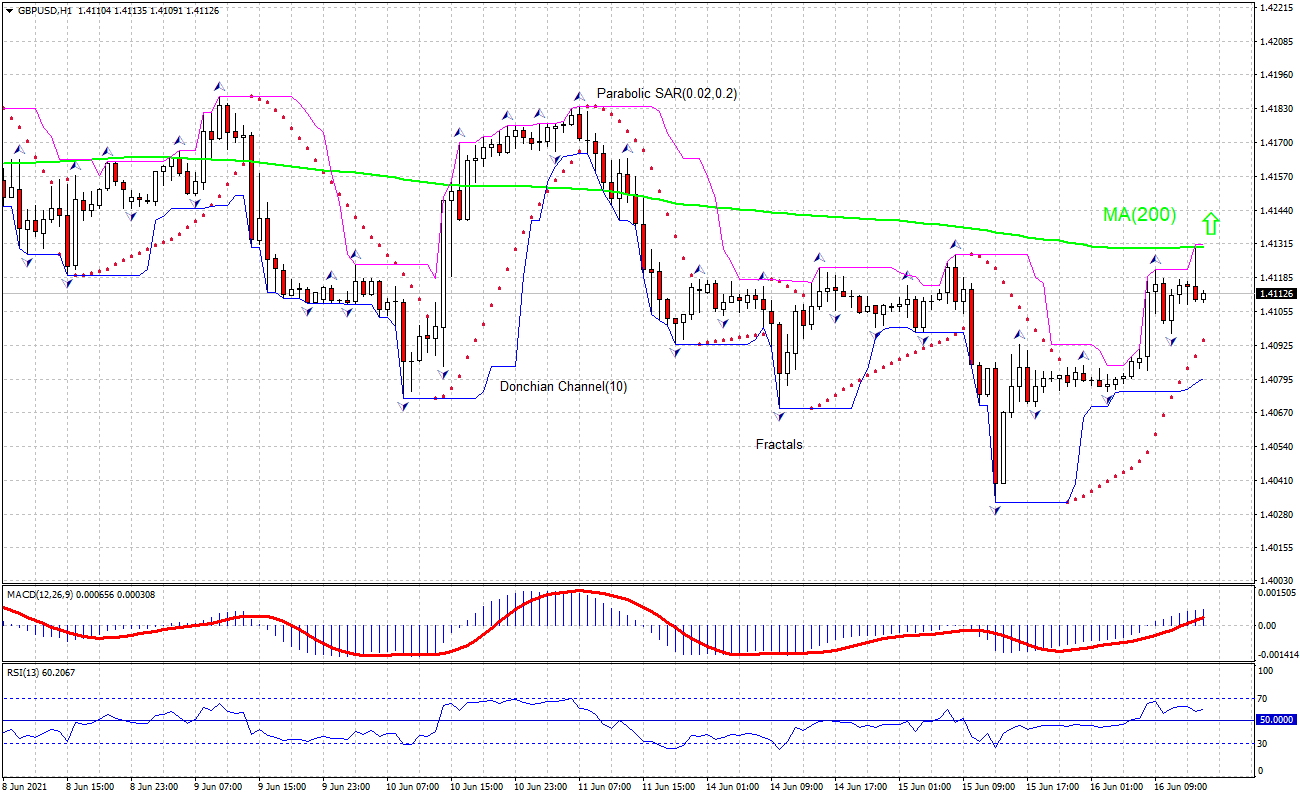Click the green up arrow beside MA(200)
Screen dimensions: 1300x798
[x=1210, y=222]
